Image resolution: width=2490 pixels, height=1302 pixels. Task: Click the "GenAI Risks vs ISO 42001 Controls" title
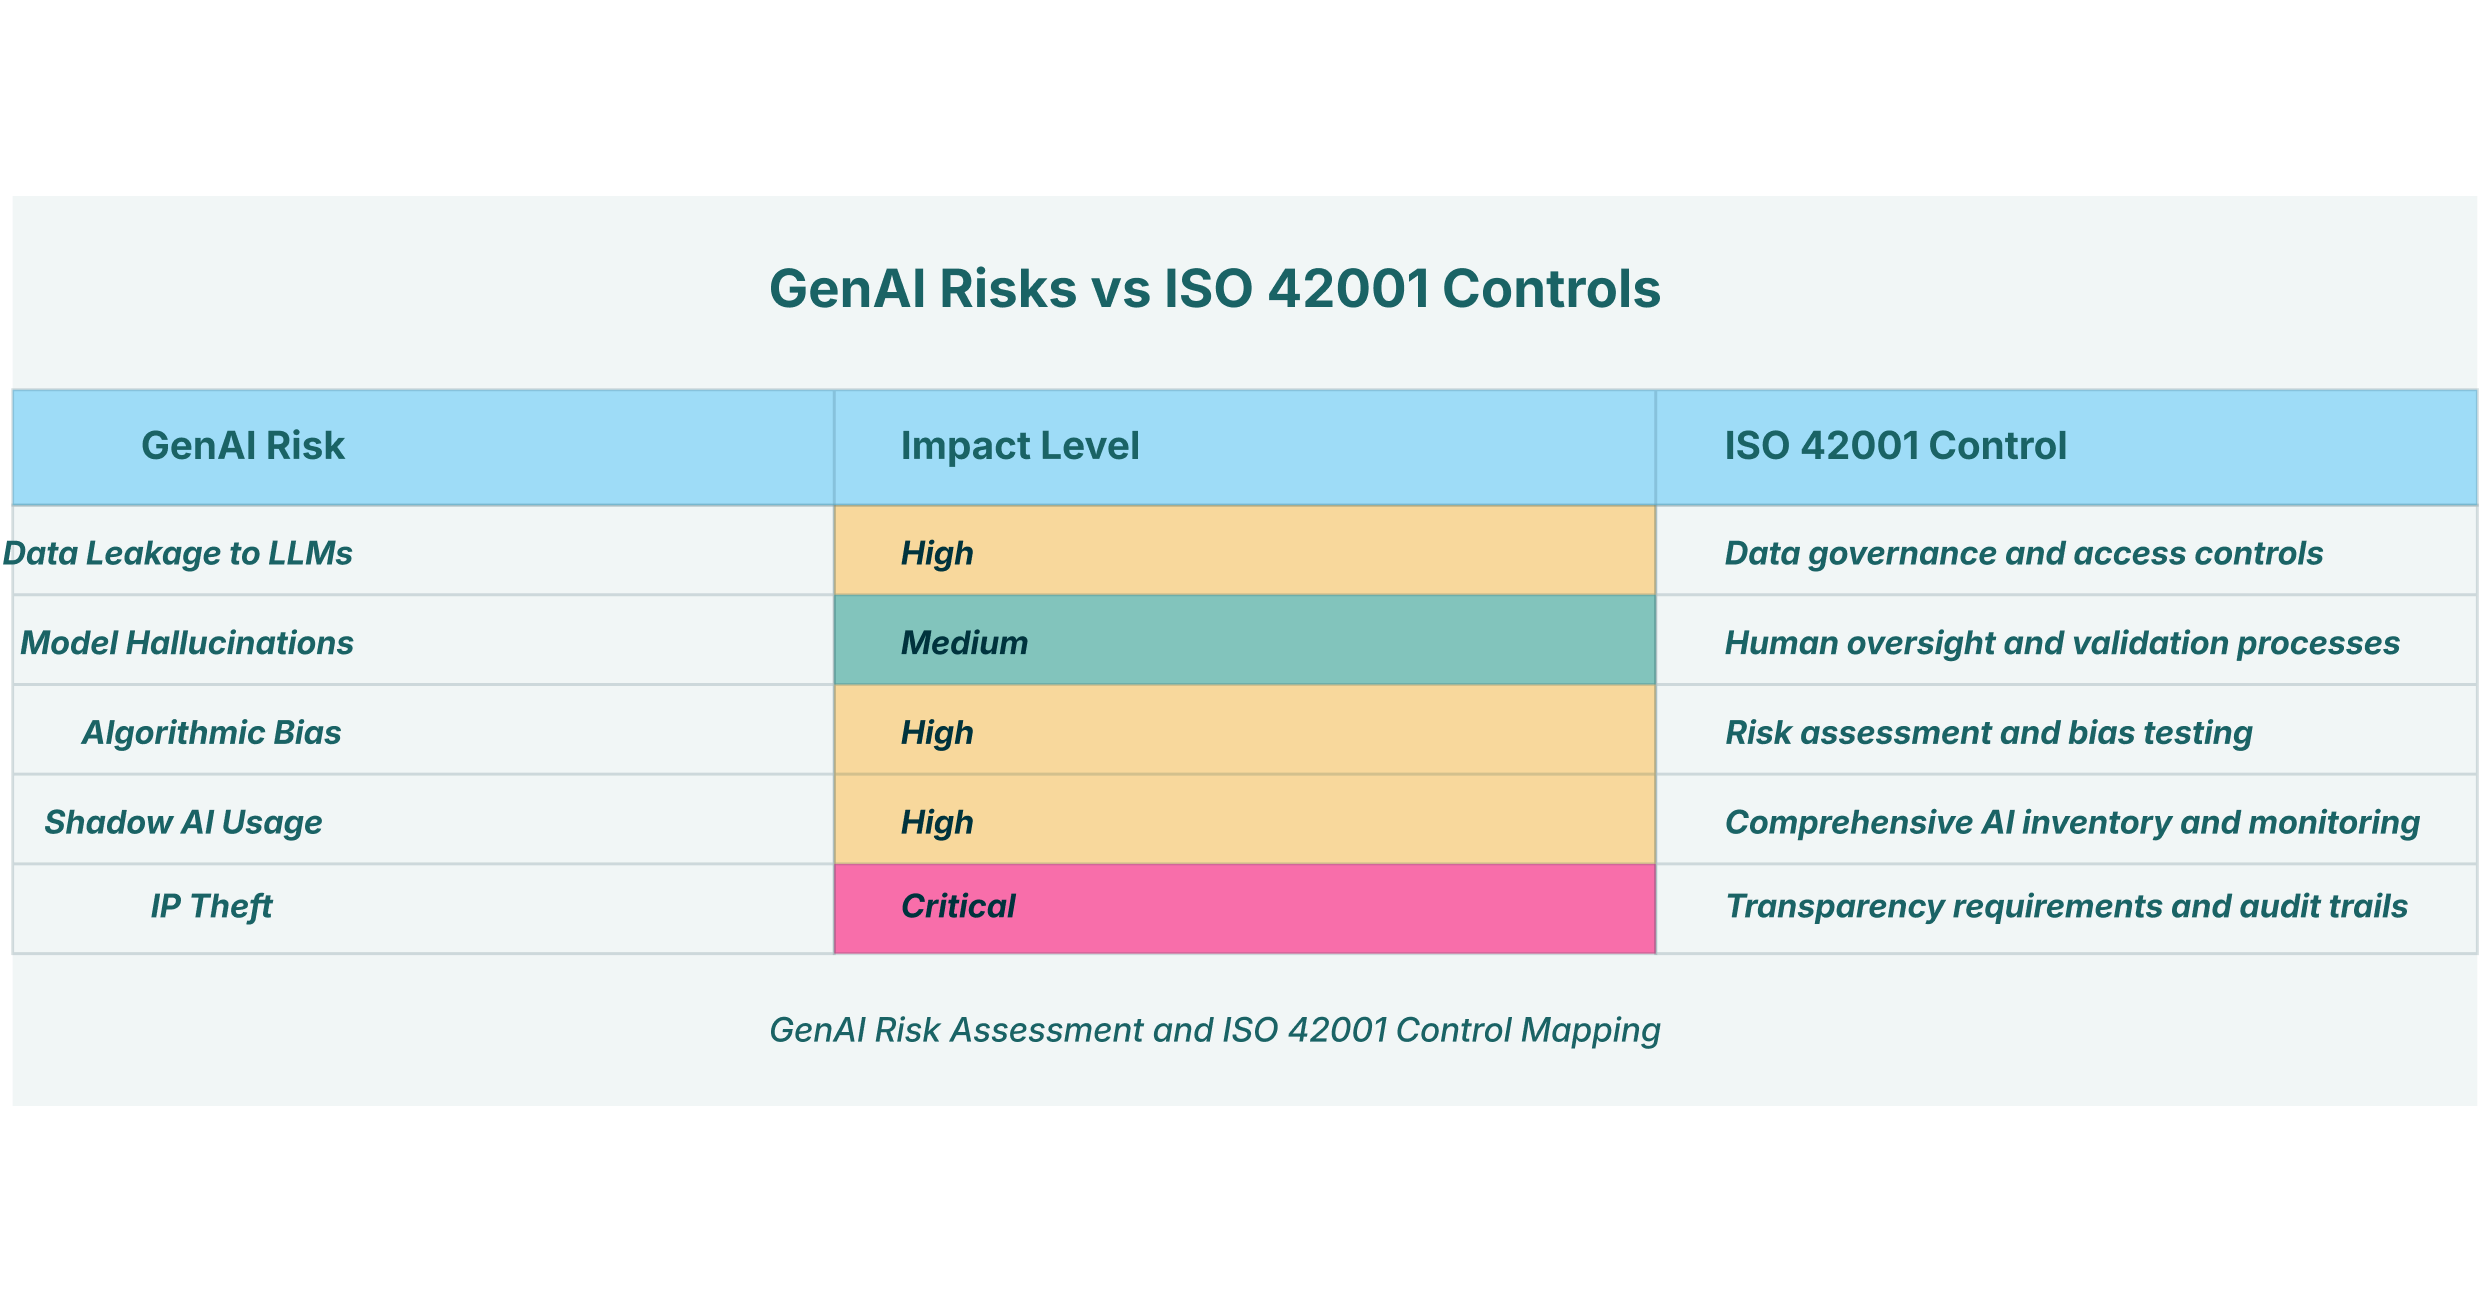click(1214, 289)
